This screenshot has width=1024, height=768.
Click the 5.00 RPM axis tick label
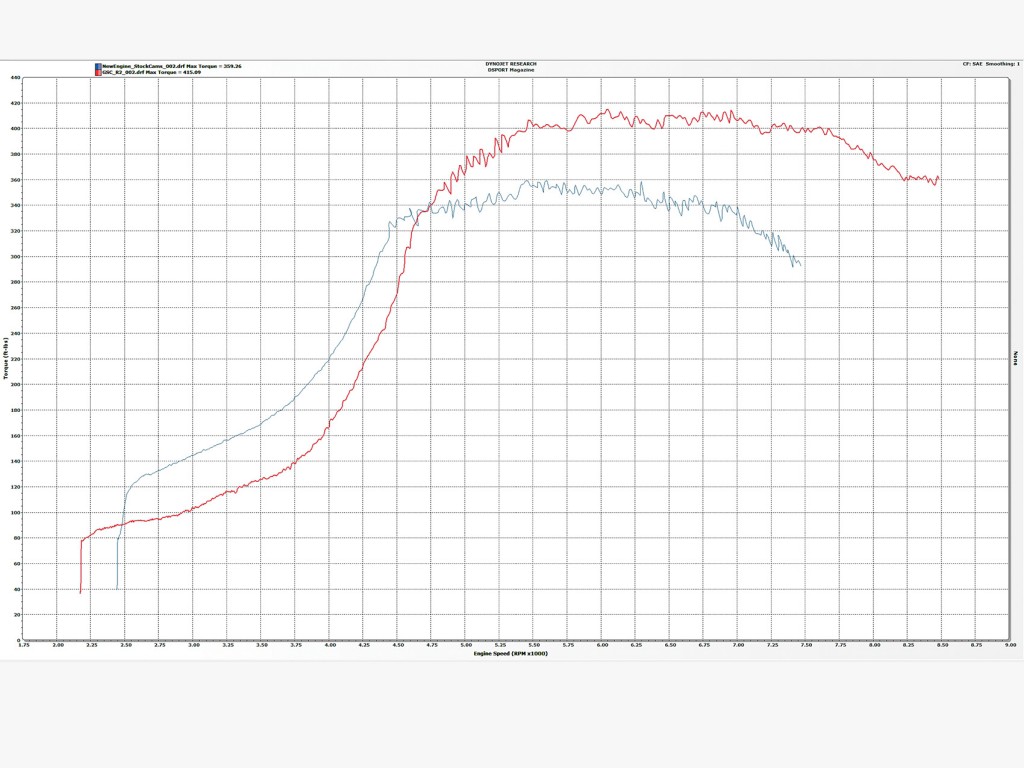pos(467,647)
